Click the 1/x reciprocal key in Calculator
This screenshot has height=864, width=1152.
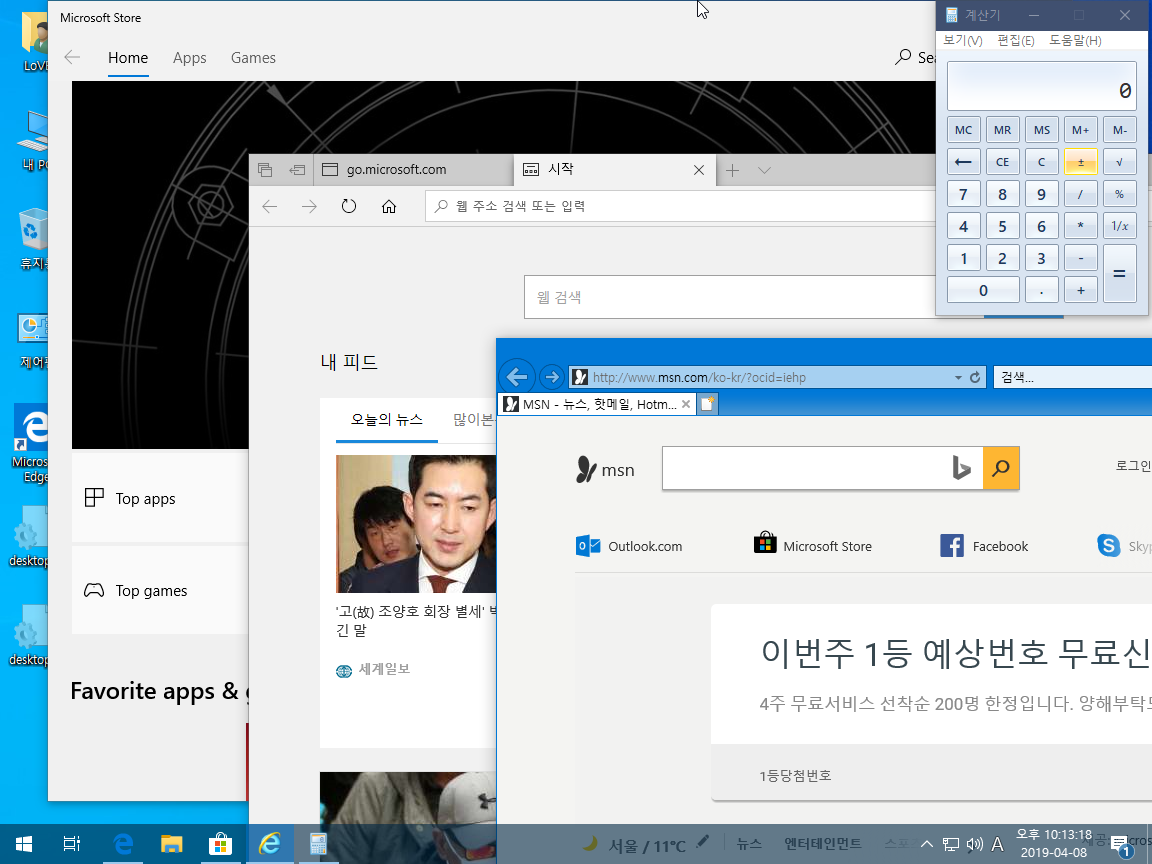1119,226
